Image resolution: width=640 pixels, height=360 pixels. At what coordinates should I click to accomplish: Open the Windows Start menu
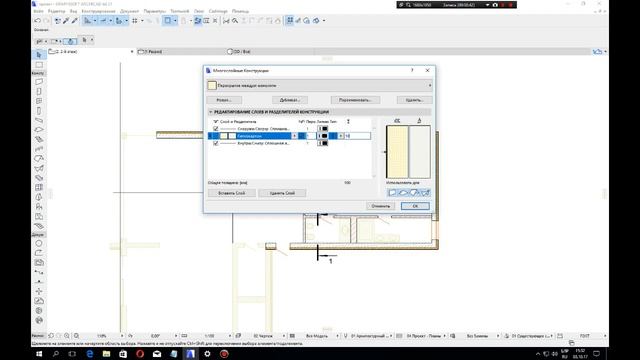(x=39, y=354)
